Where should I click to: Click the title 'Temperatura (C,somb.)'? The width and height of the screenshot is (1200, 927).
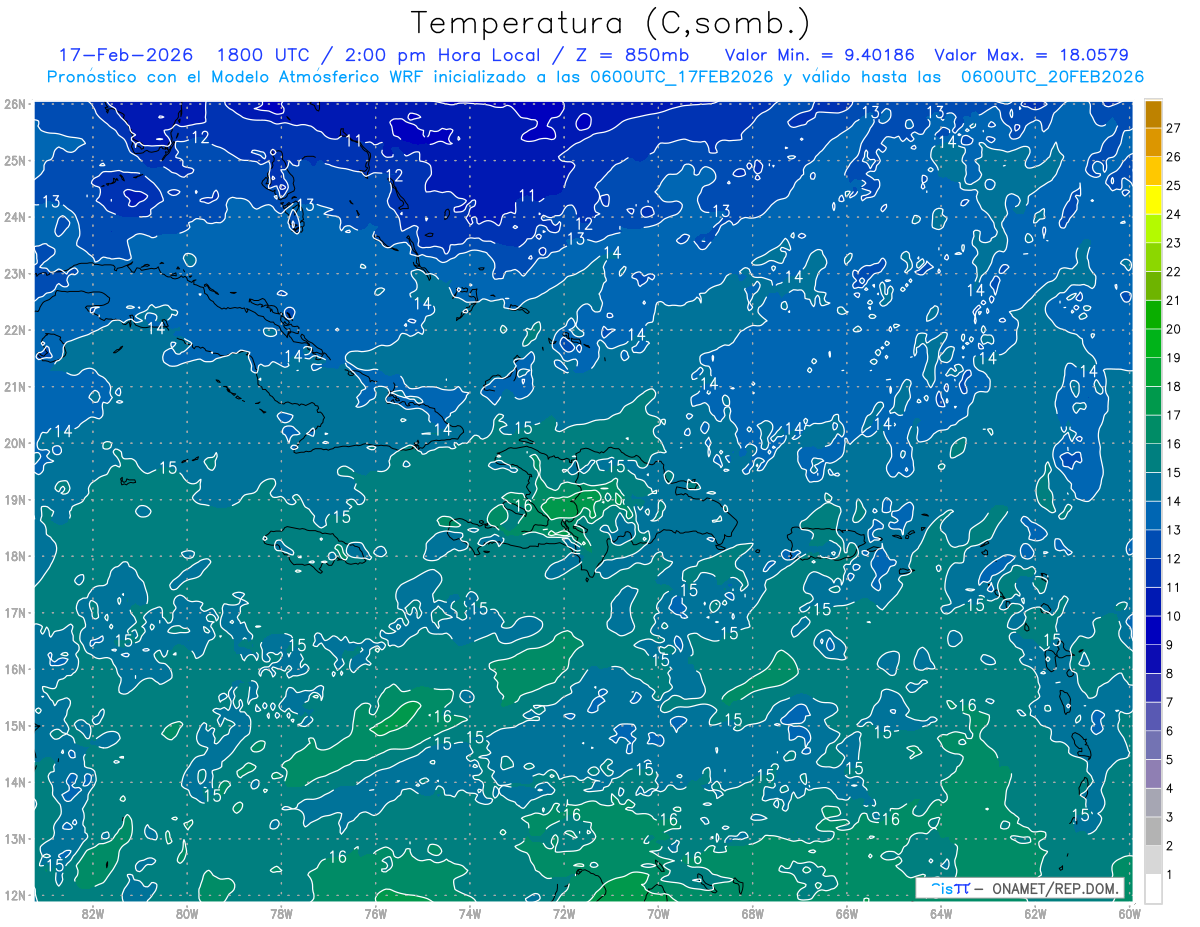pos(611,24)
